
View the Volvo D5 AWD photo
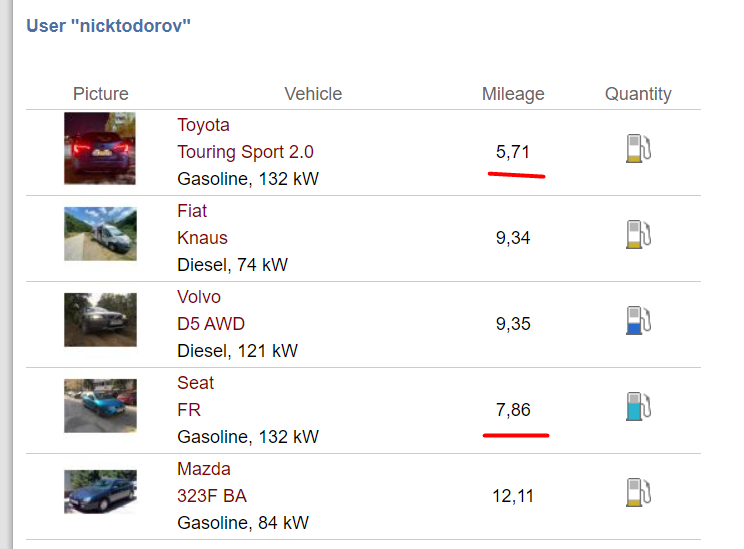tap(100, 320)
